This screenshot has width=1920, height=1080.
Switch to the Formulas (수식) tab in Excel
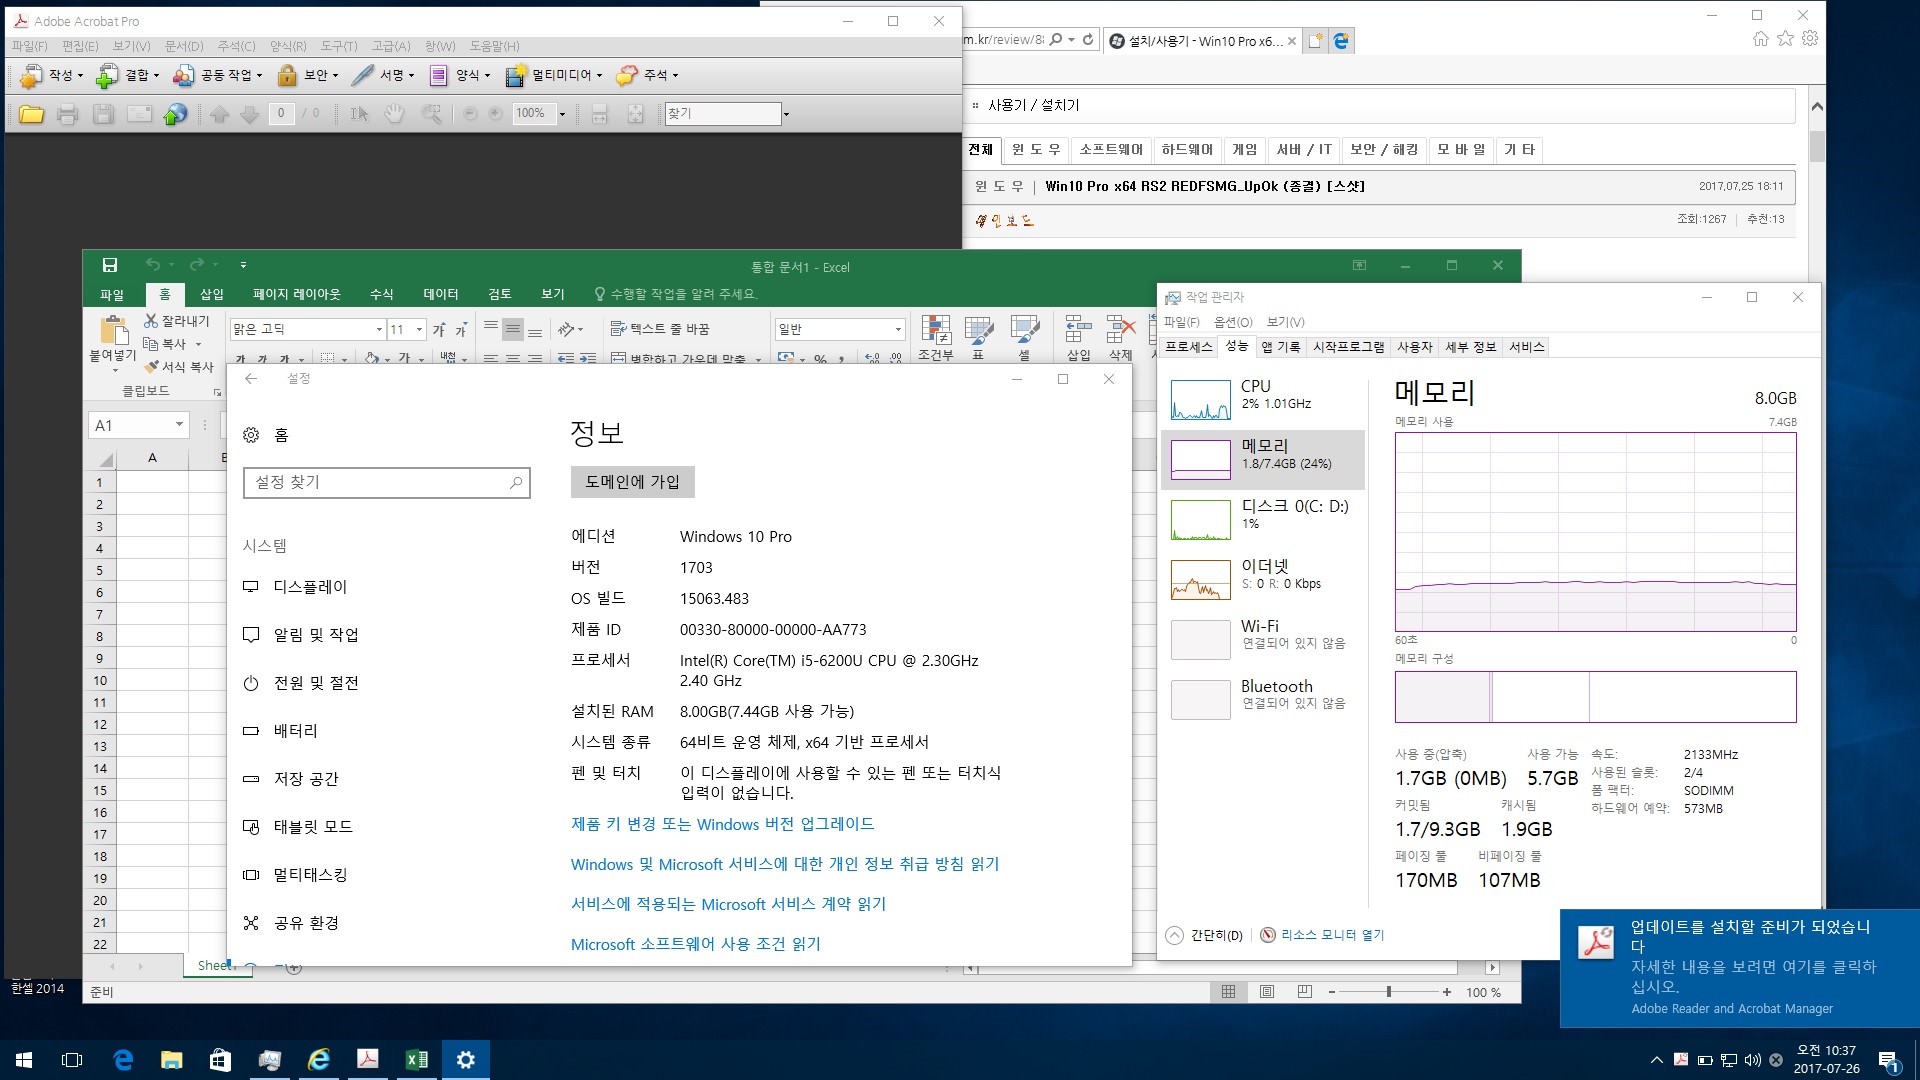[x=382, y=294]
